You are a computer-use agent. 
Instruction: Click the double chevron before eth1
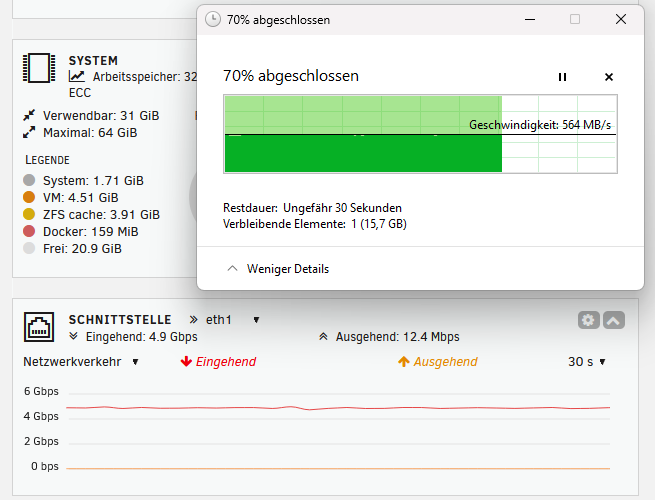click(x=193, y=320)
